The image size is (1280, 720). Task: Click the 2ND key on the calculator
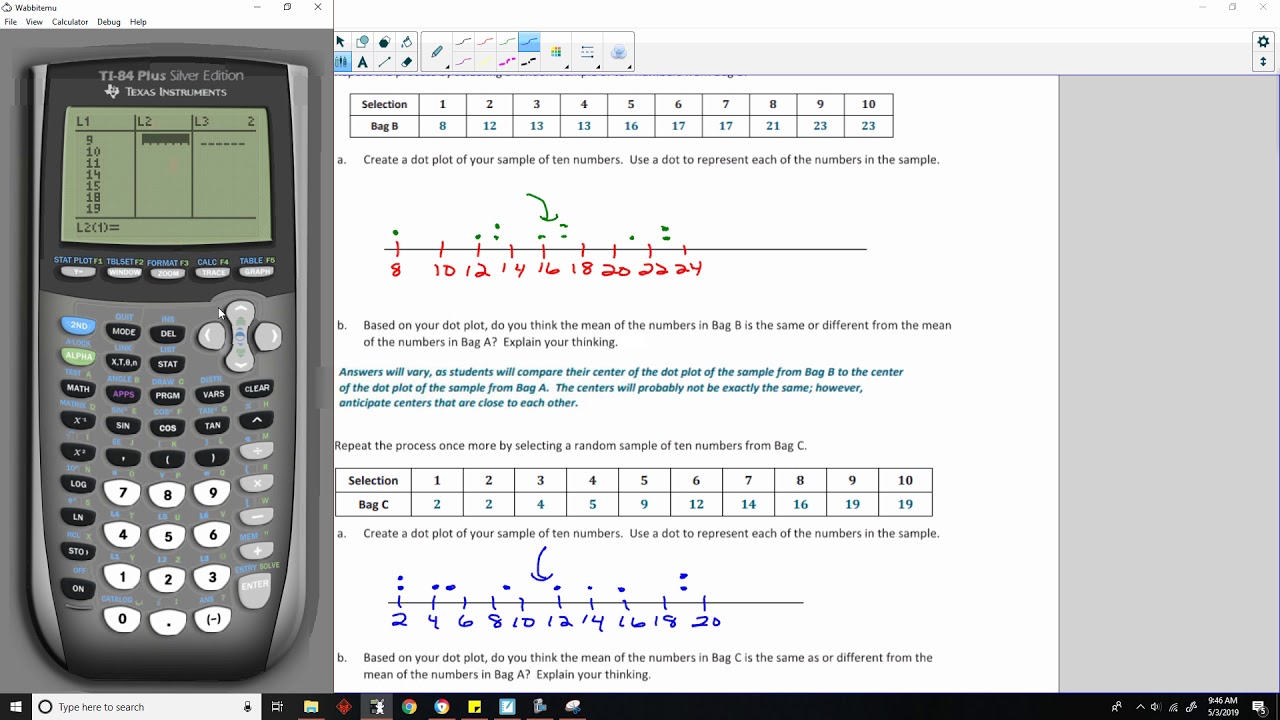(78, 326)
